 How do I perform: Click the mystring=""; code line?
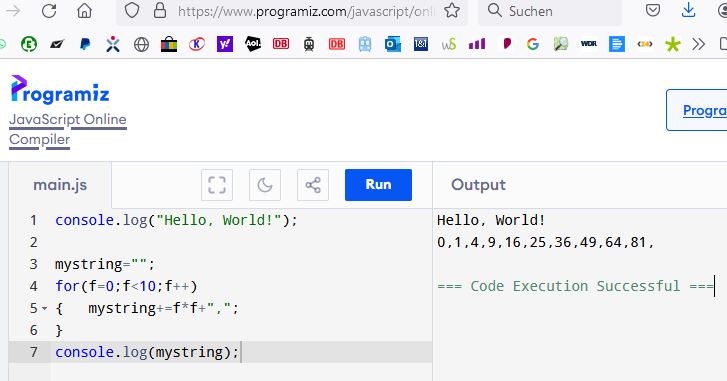coord(105,264)
